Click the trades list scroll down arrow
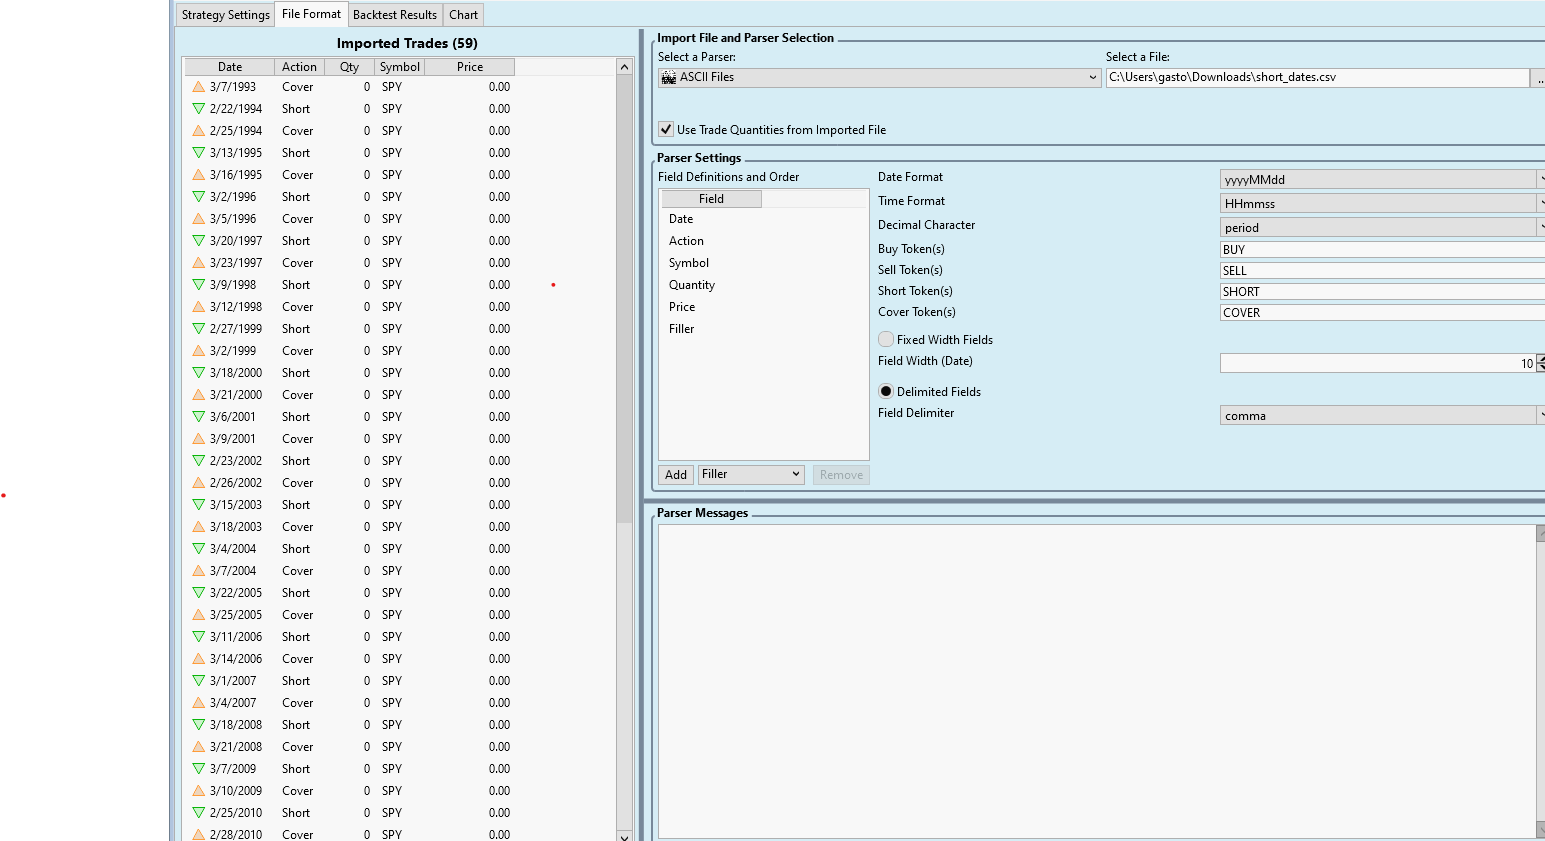1545x841 pixels. (x=625, y=835)
